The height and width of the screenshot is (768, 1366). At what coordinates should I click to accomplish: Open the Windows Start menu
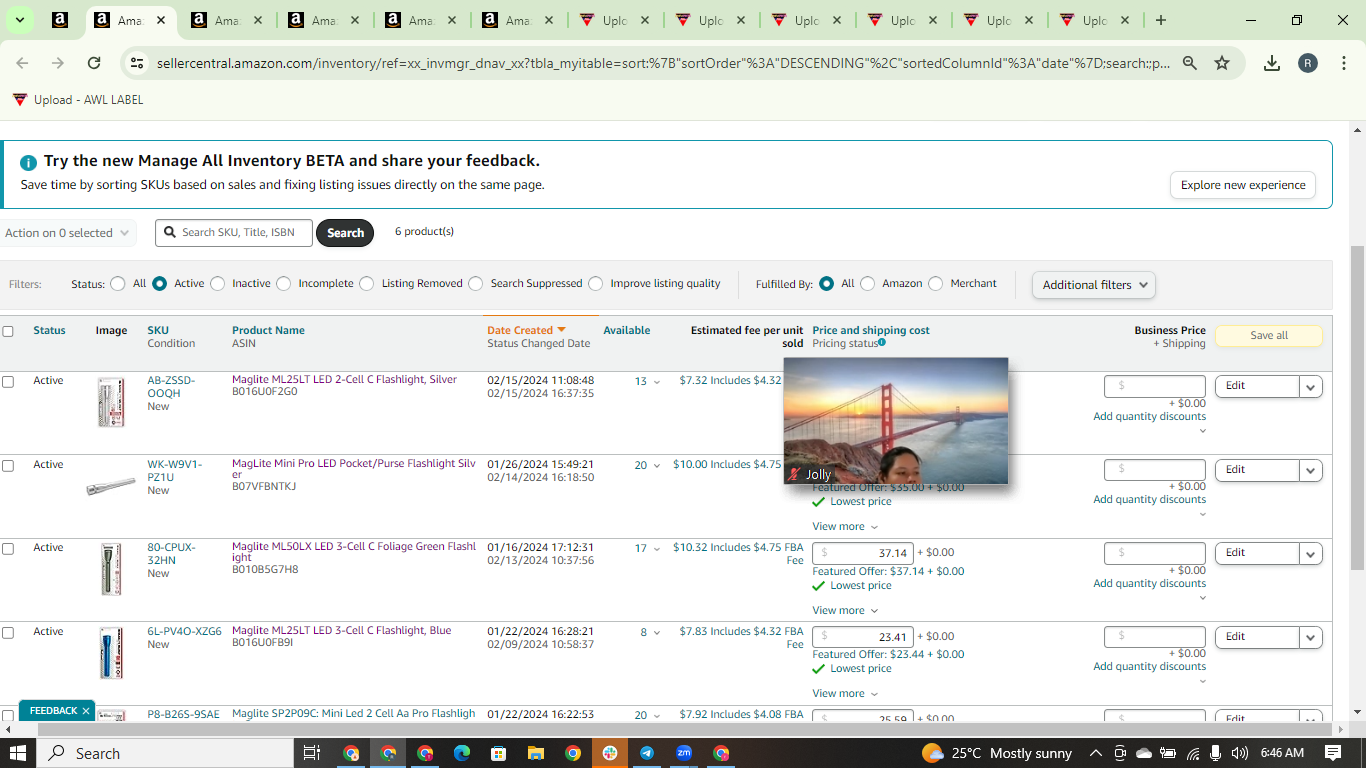pos(17,753)
